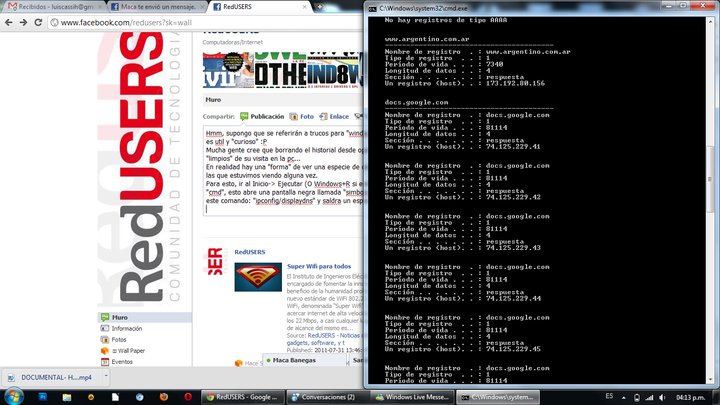Image resolution: width=720 pixels, height=405 pixels.
Task: Choose Enlace share option
Action: (334, 117)
